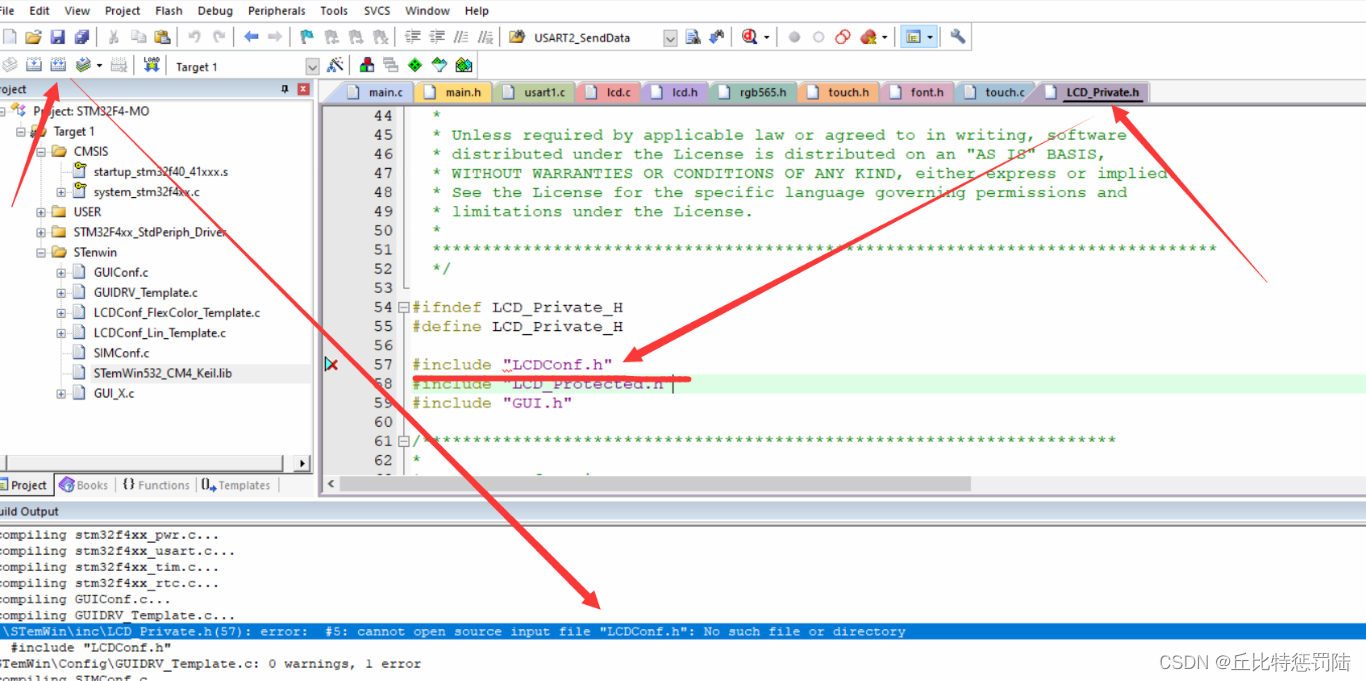The width and height of the screenshot is (1366, 681).
Task: Open the batch build dropdown arrow
Action: [99, 65]
